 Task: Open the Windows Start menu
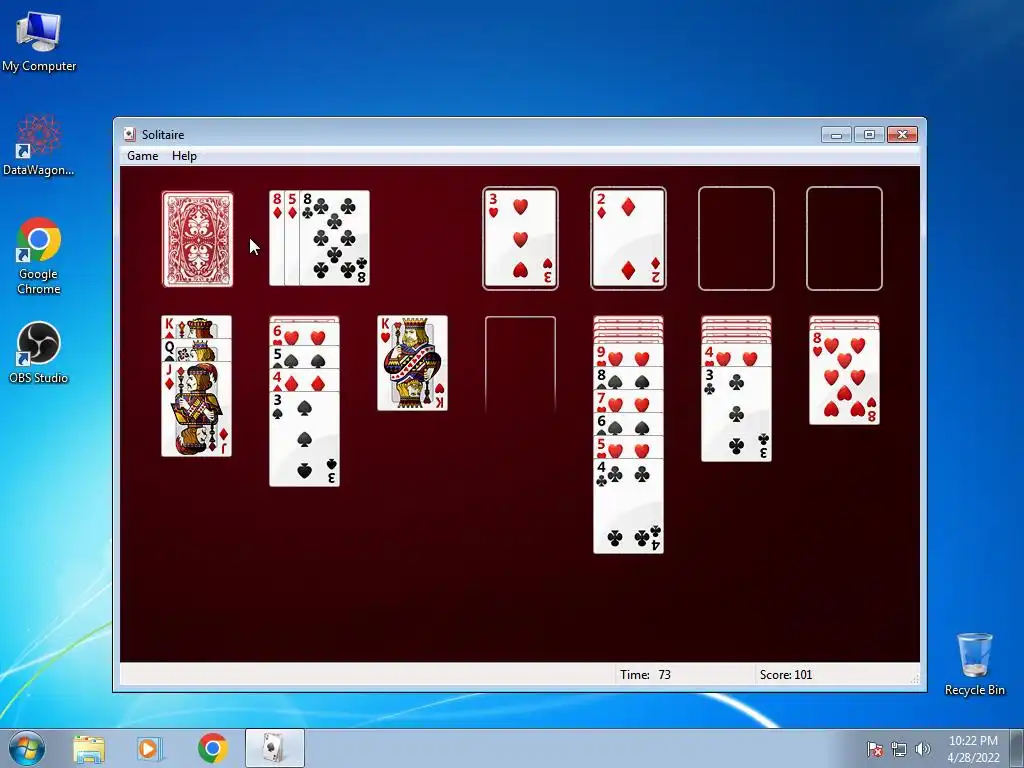pyautogui.click(x=27, y=748)
